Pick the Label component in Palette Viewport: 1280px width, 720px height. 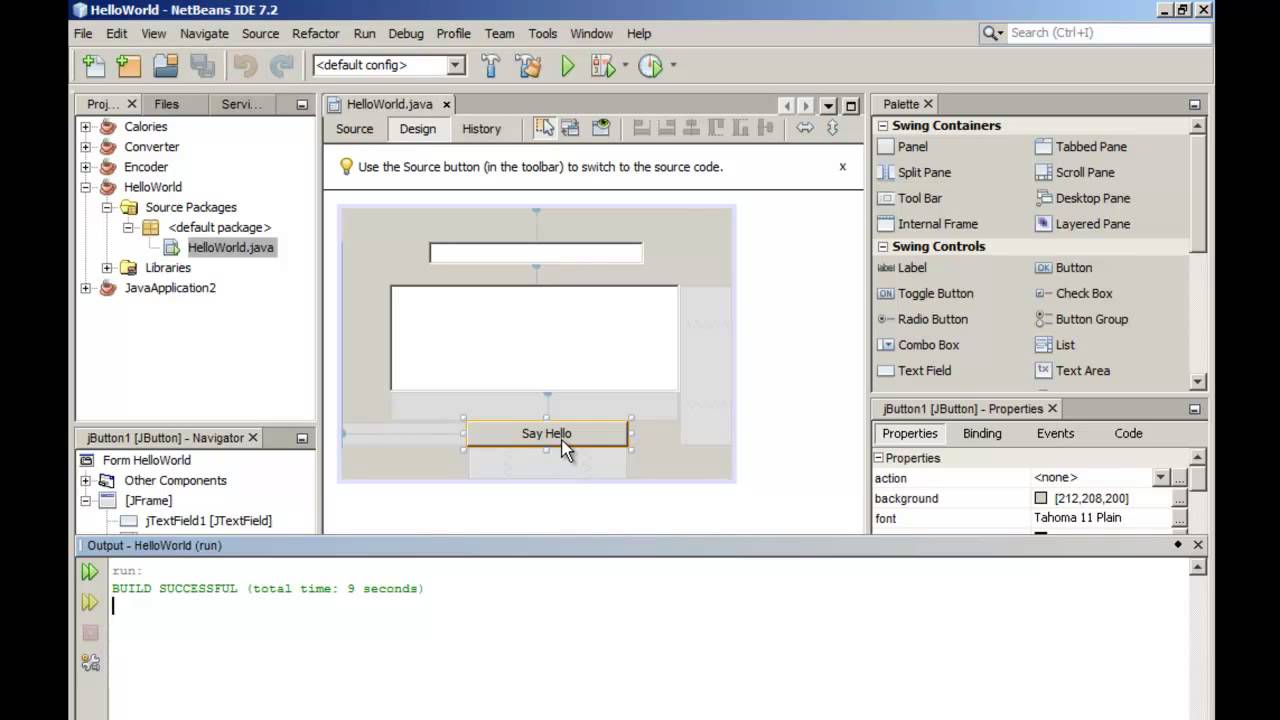pos(902,268)
